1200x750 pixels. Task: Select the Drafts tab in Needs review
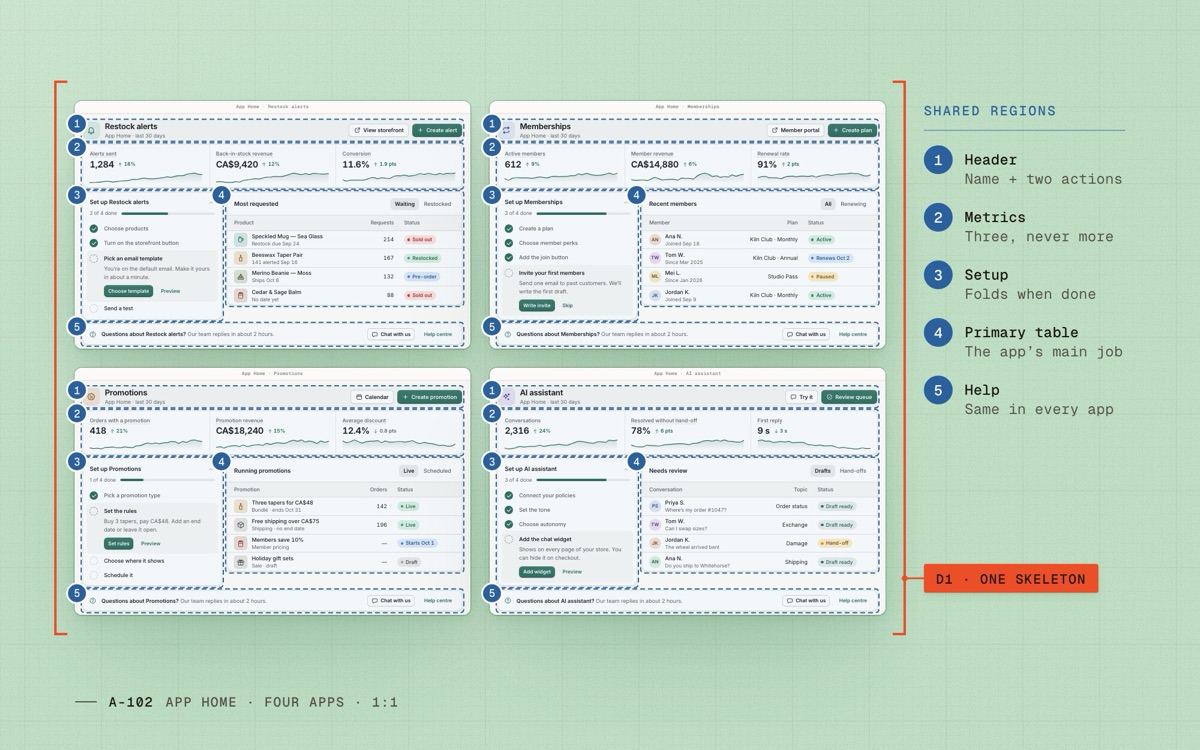823,471
